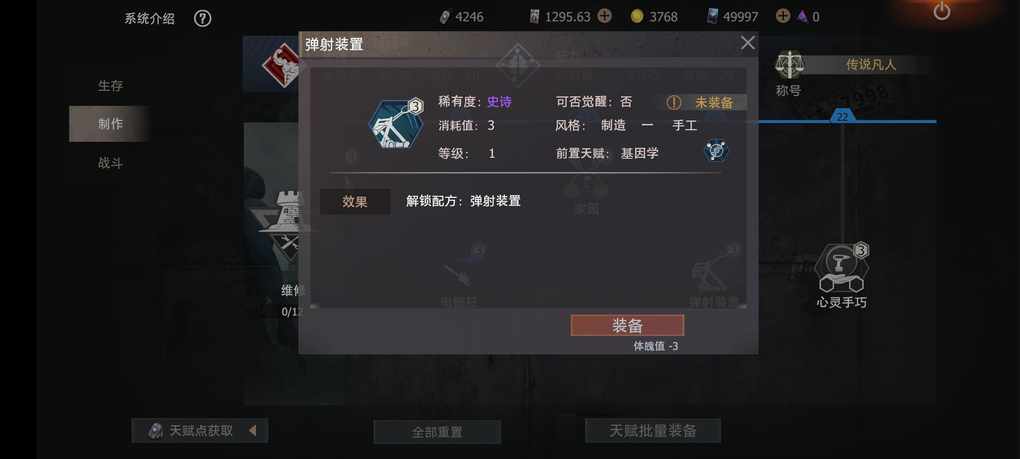The height and width of the screenshot is (459, 1020).
Task: Open the system intro help question-mark icon
Action: pos(202,19)
